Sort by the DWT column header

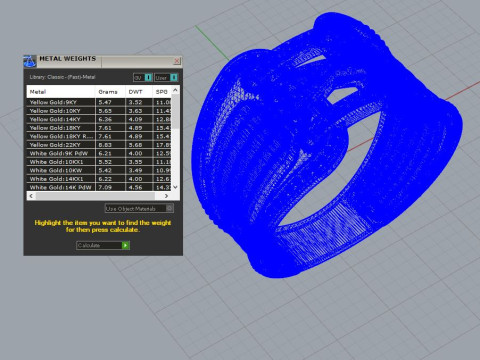point(139,92)
